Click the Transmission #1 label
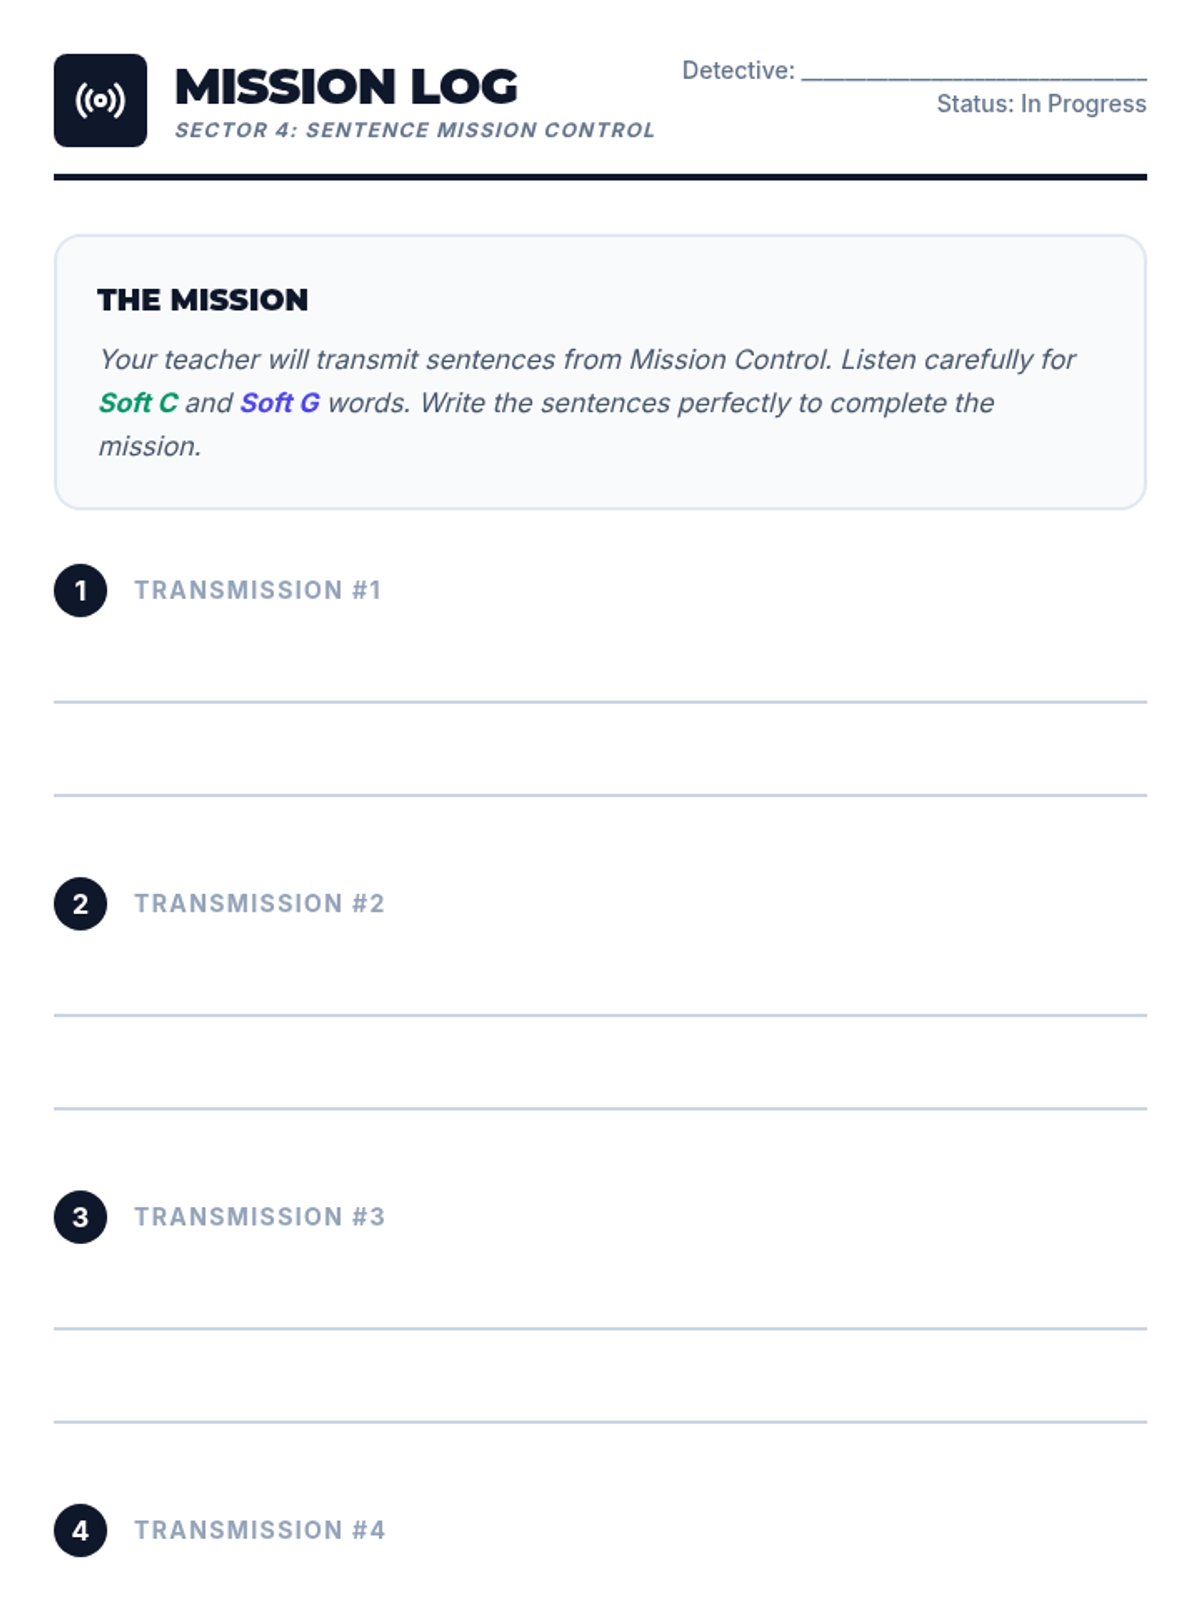The width and height of the screenshot is (1200, 1600). tap(258, 590)
